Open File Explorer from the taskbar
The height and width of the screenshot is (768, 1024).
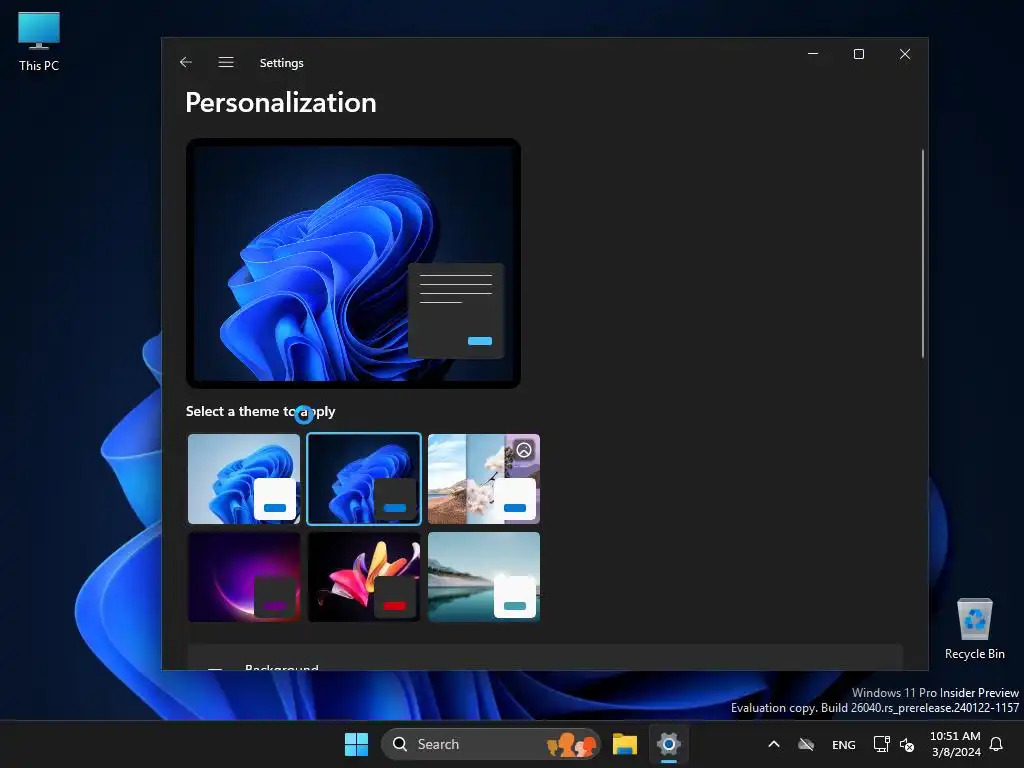coord(624,744)
